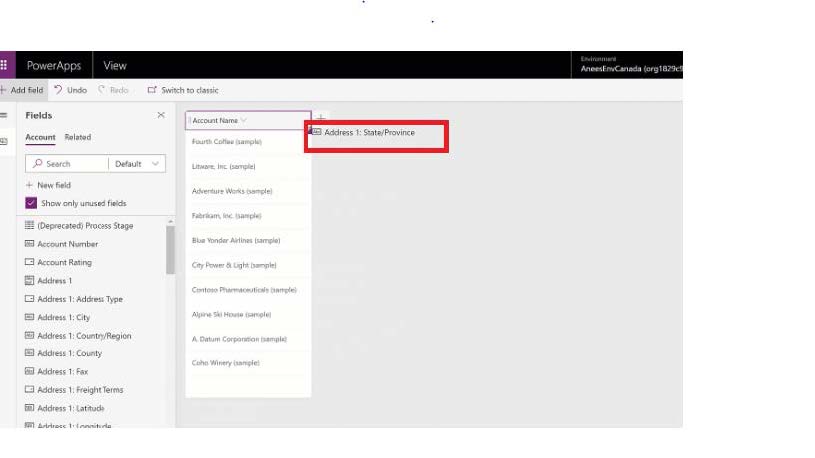Click the Address 1 multiline text icon
This screenshot has width=815, height=458.
[30, 280]
